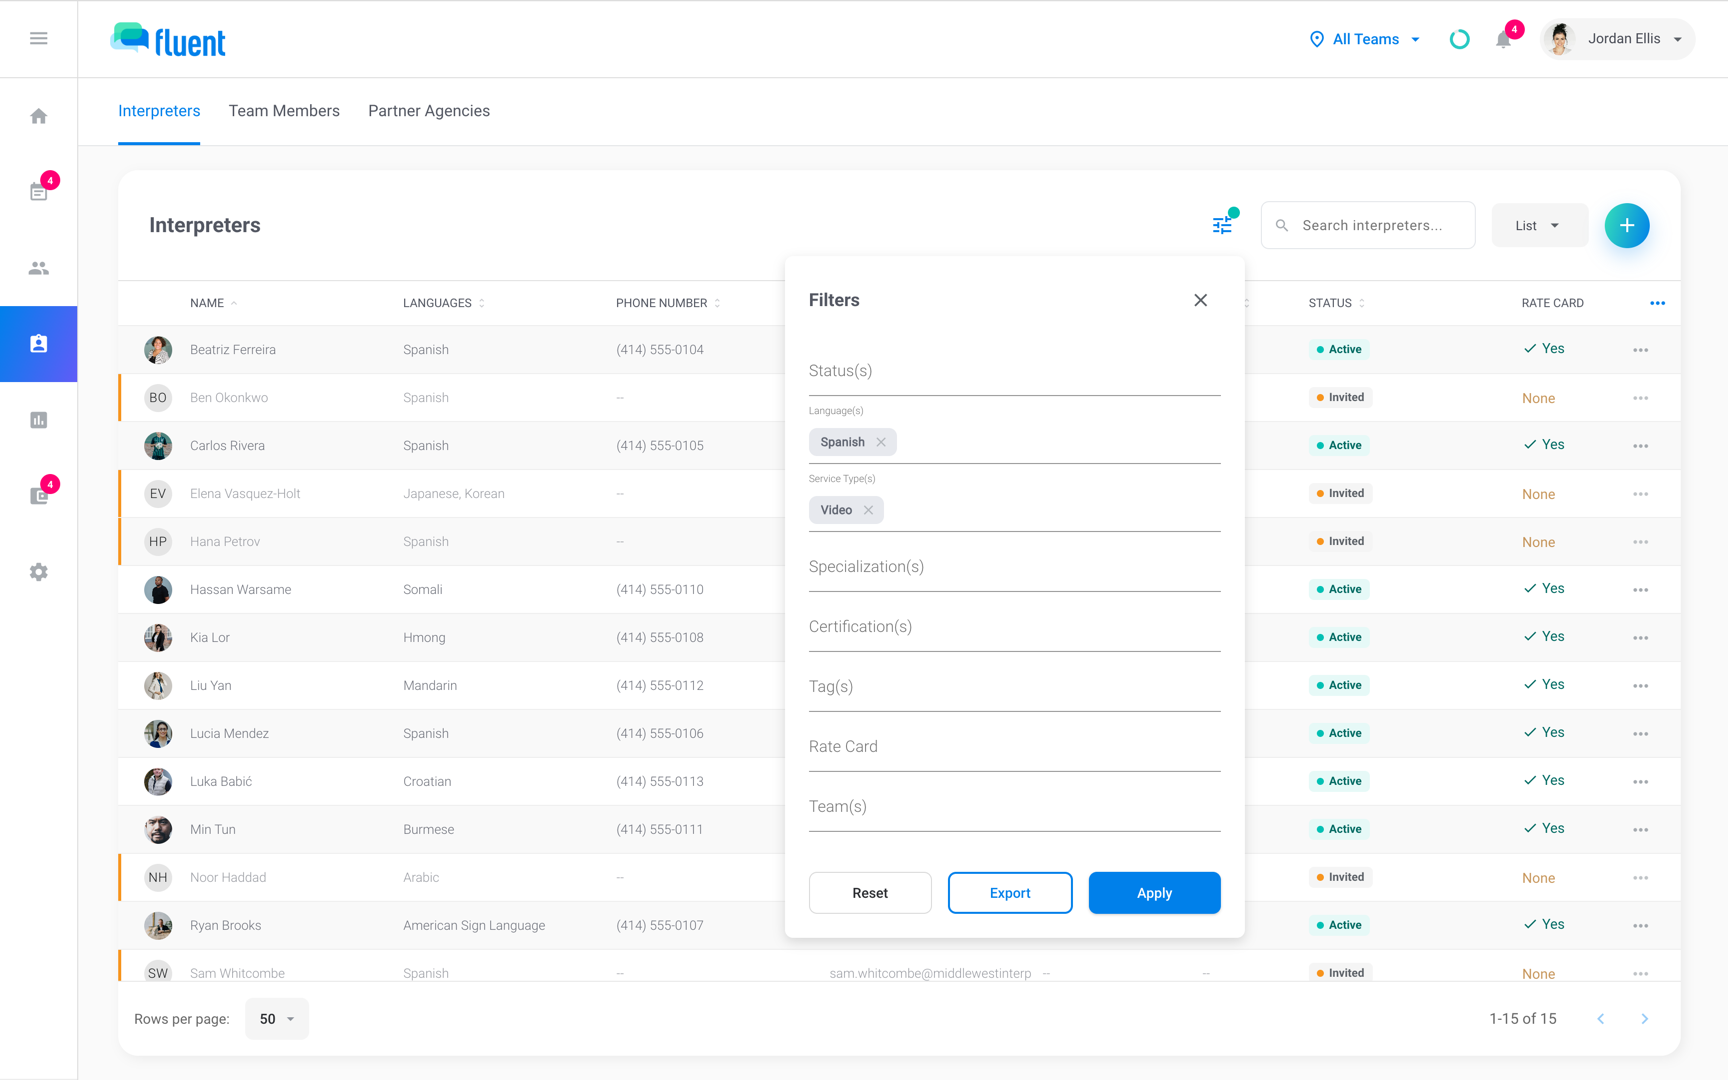The width and height of the screenshot is (1728, 1080).
Task: Open reports chart sidebar icon
Action: 38,420
